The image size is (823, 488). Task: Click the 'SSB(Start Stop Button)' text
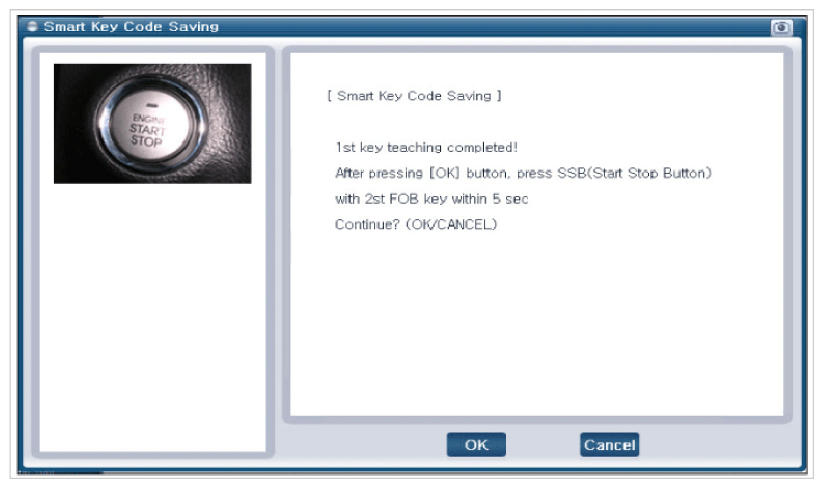[x=646, y=173]
